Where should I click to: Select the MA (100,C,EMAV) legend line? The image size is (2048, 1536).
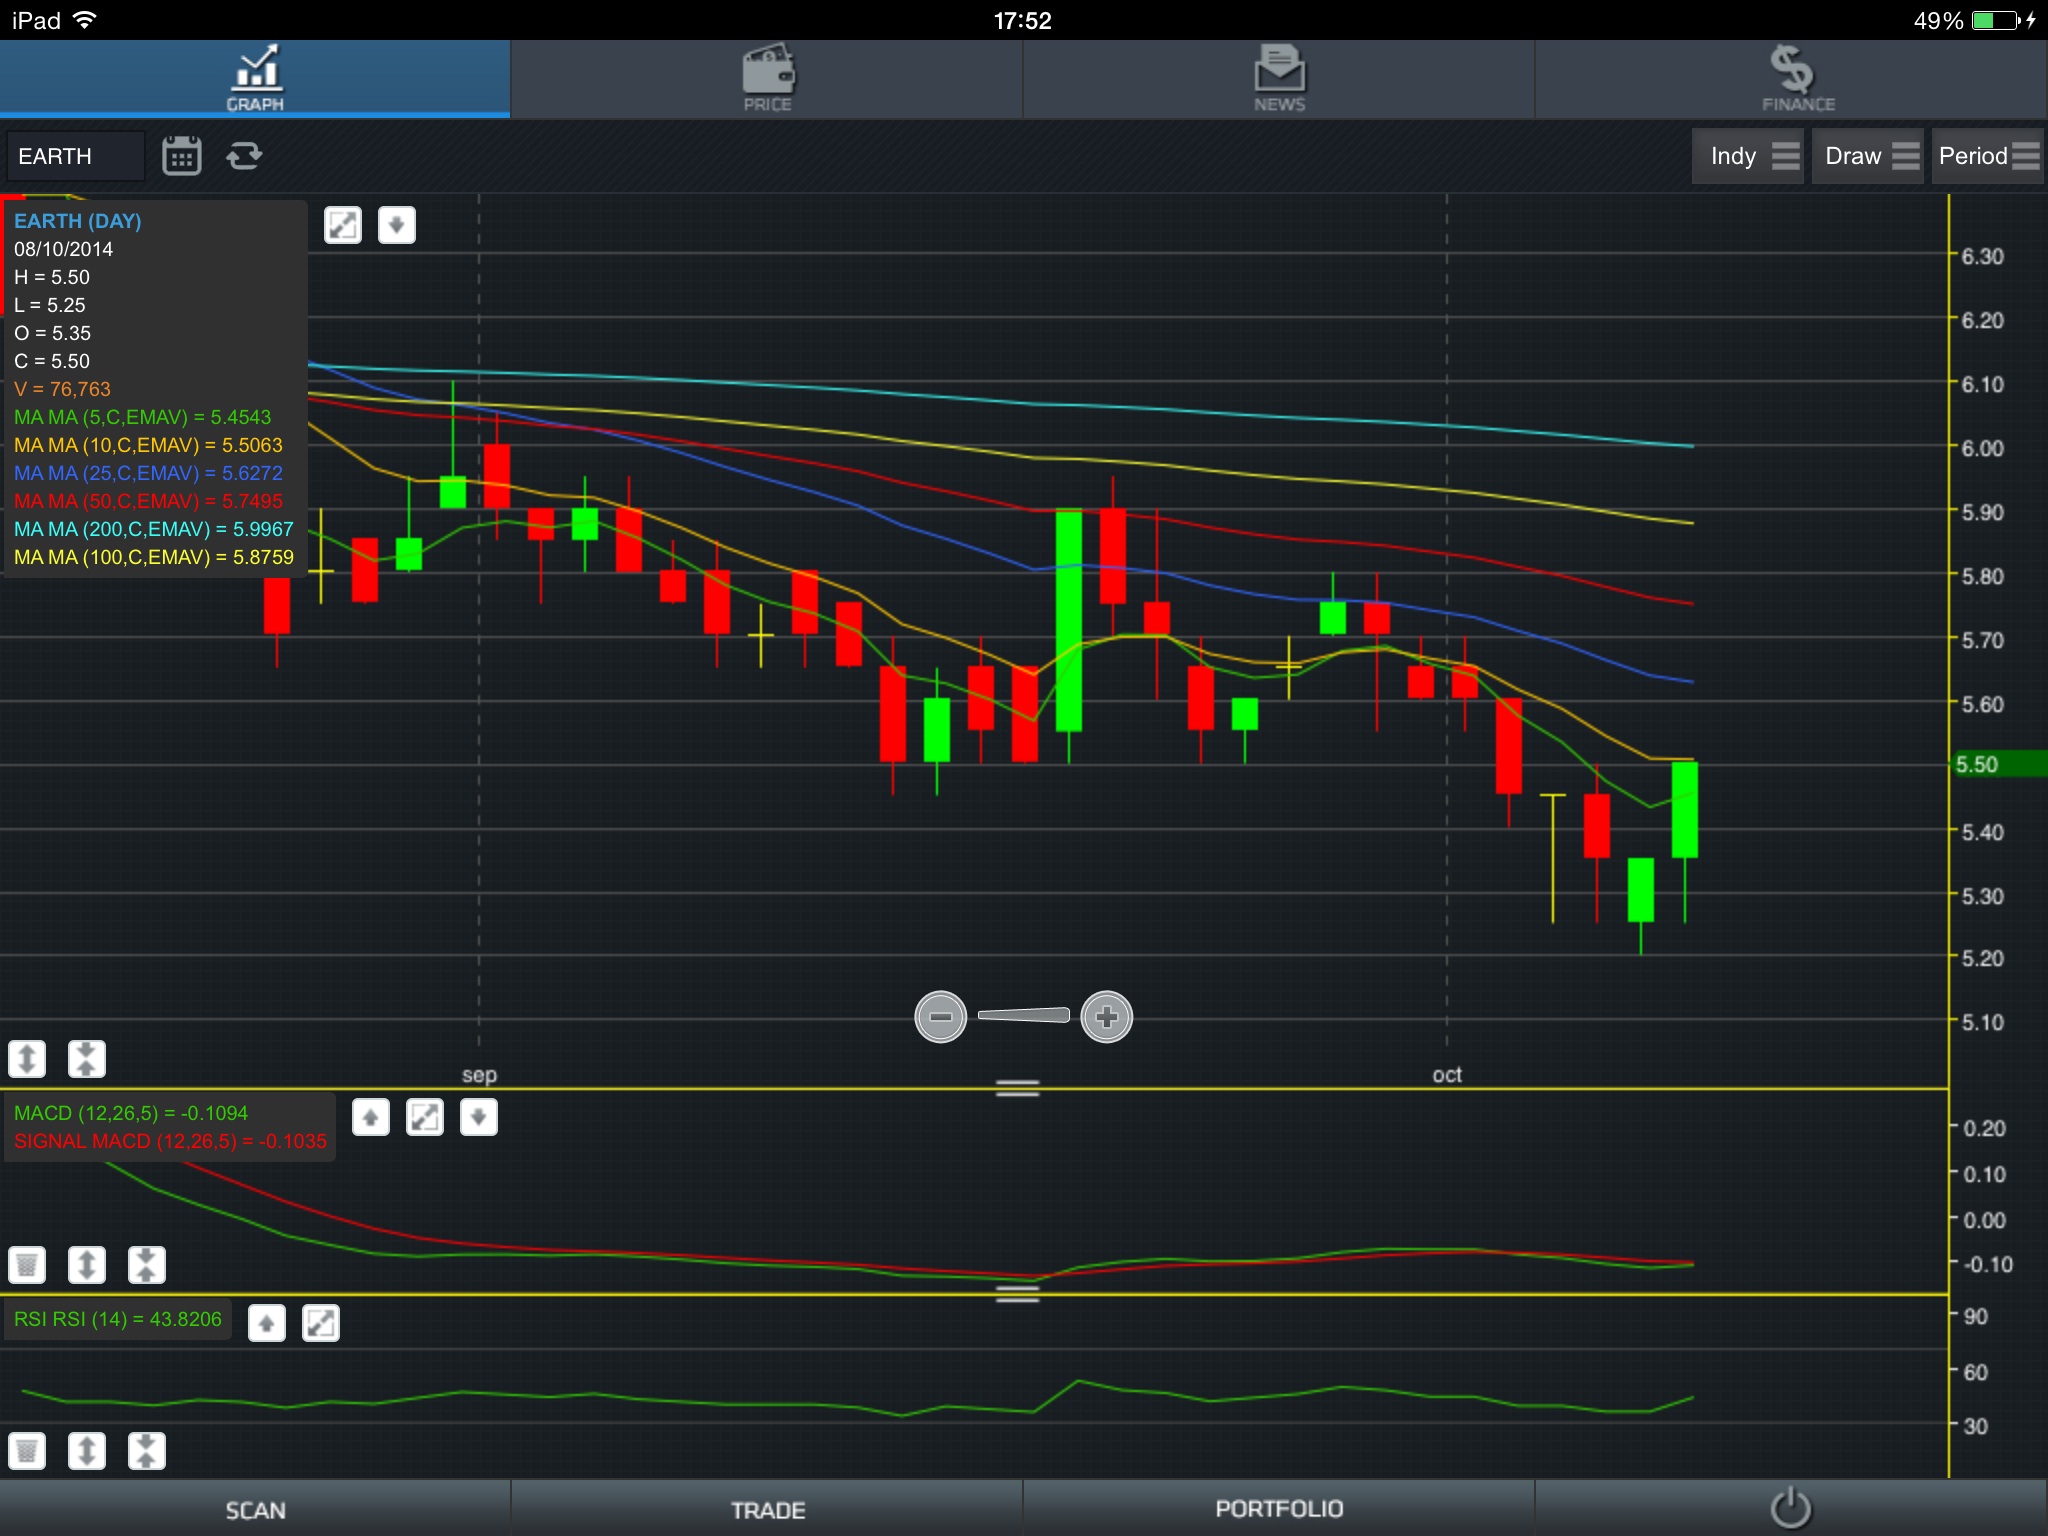pyautogui.click(x=154, y=557)
